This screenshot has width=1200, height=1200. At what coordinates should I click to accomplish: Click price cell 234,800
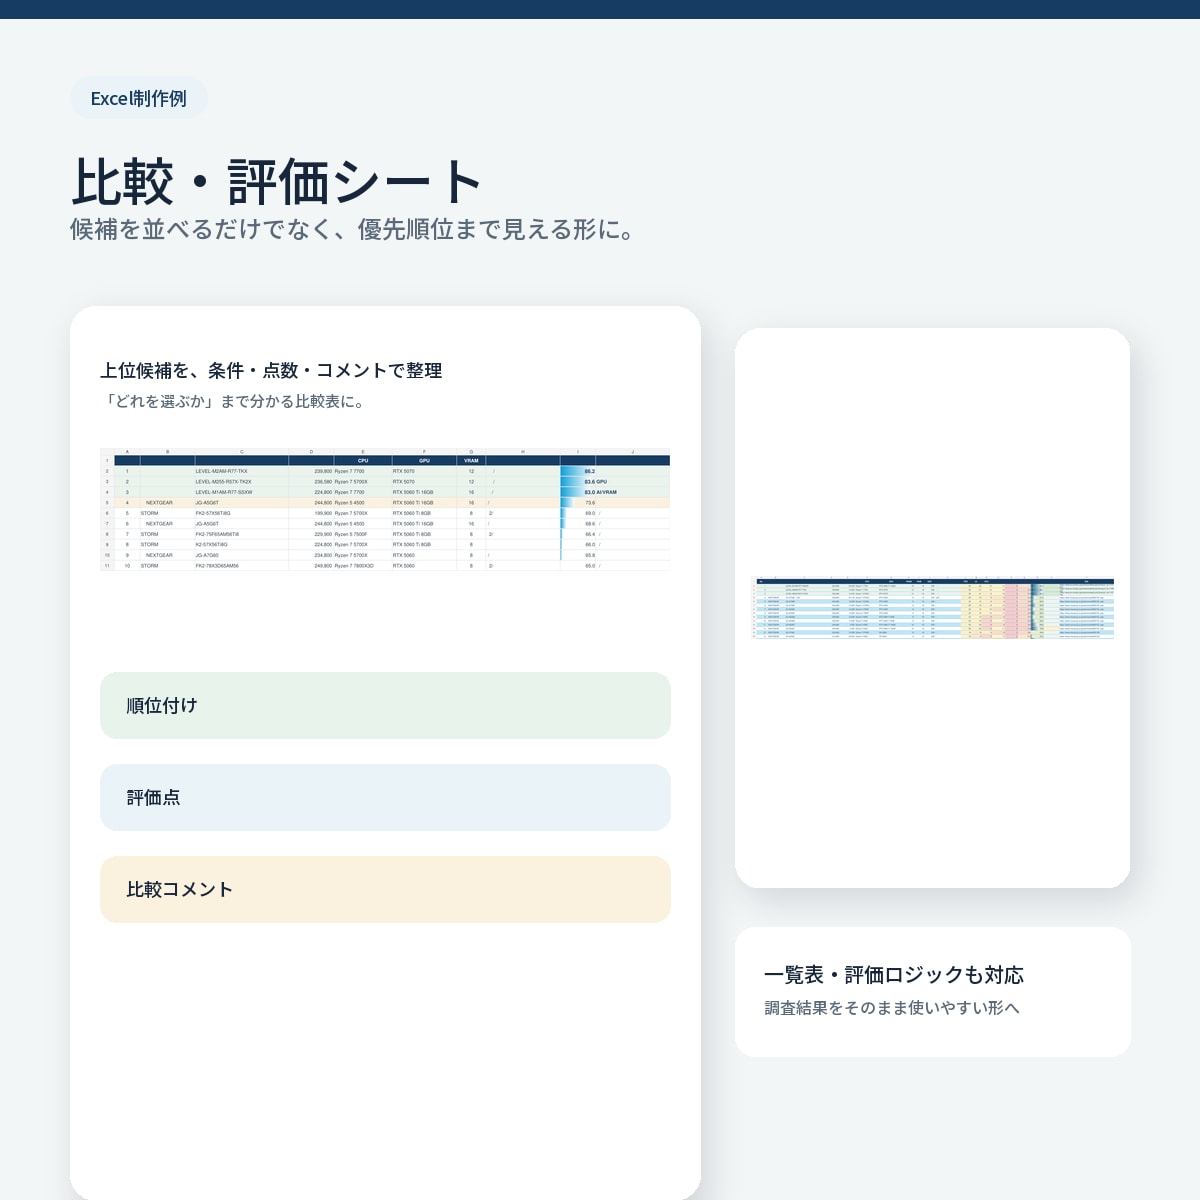click(323, 555)
